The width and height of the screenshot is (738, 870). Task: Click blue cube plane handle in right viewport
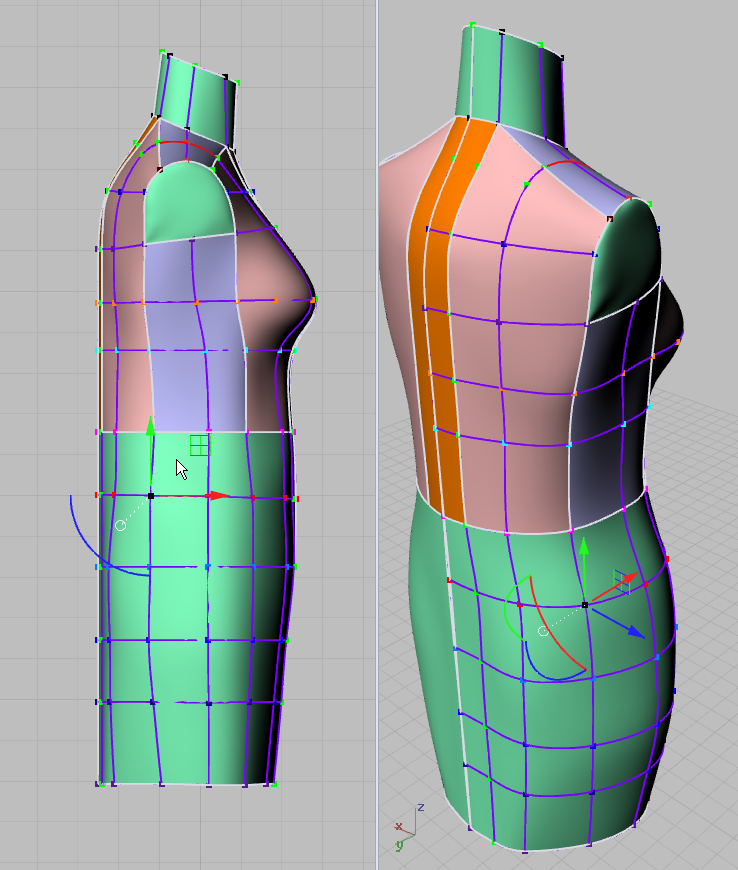(622, 581)
